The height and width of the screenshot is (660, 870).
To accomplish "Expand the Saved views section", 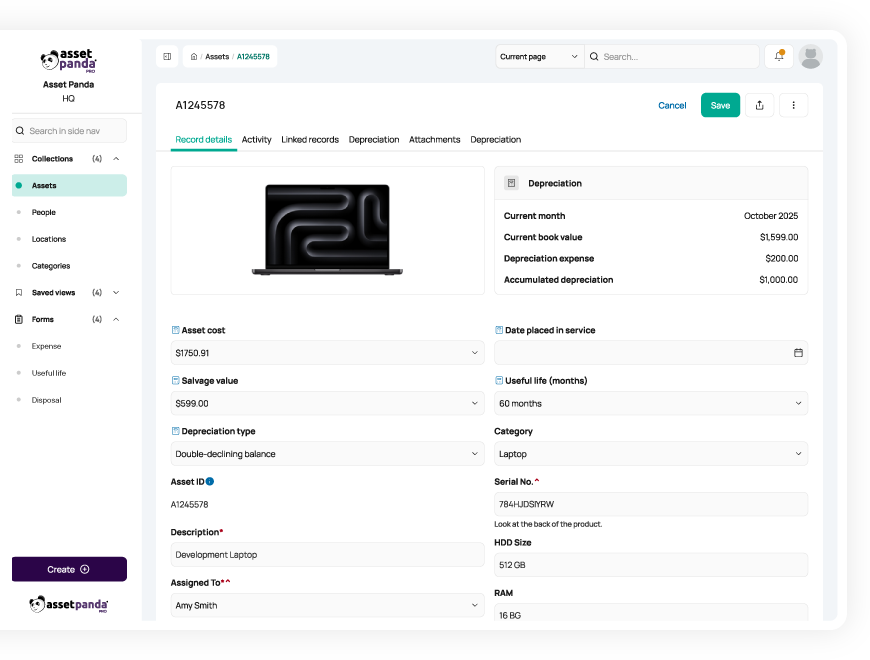I will 116,293.
